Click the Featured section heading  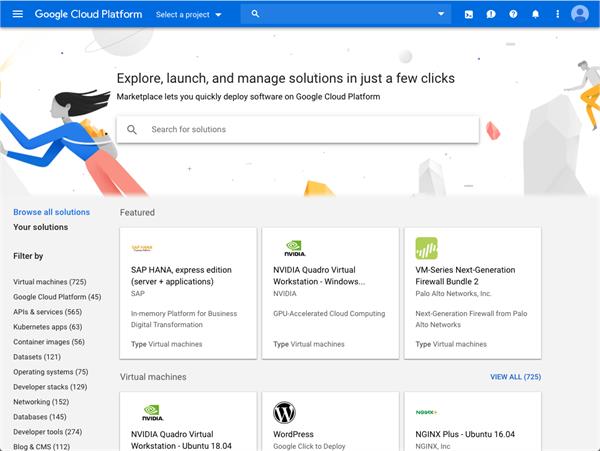point(137,212)
